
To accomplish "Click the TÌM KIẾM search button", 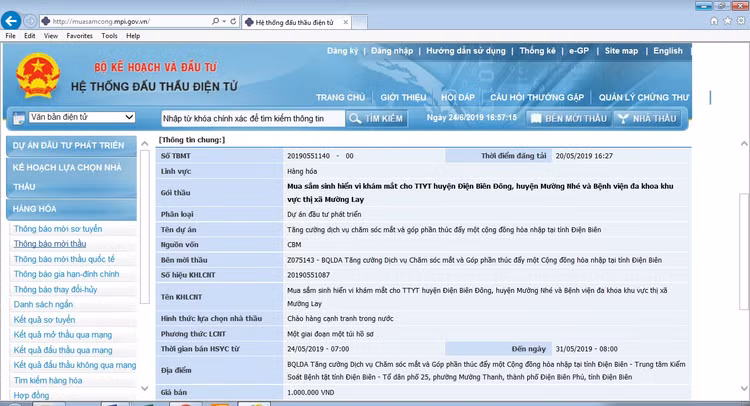I will tap(376, 118).
